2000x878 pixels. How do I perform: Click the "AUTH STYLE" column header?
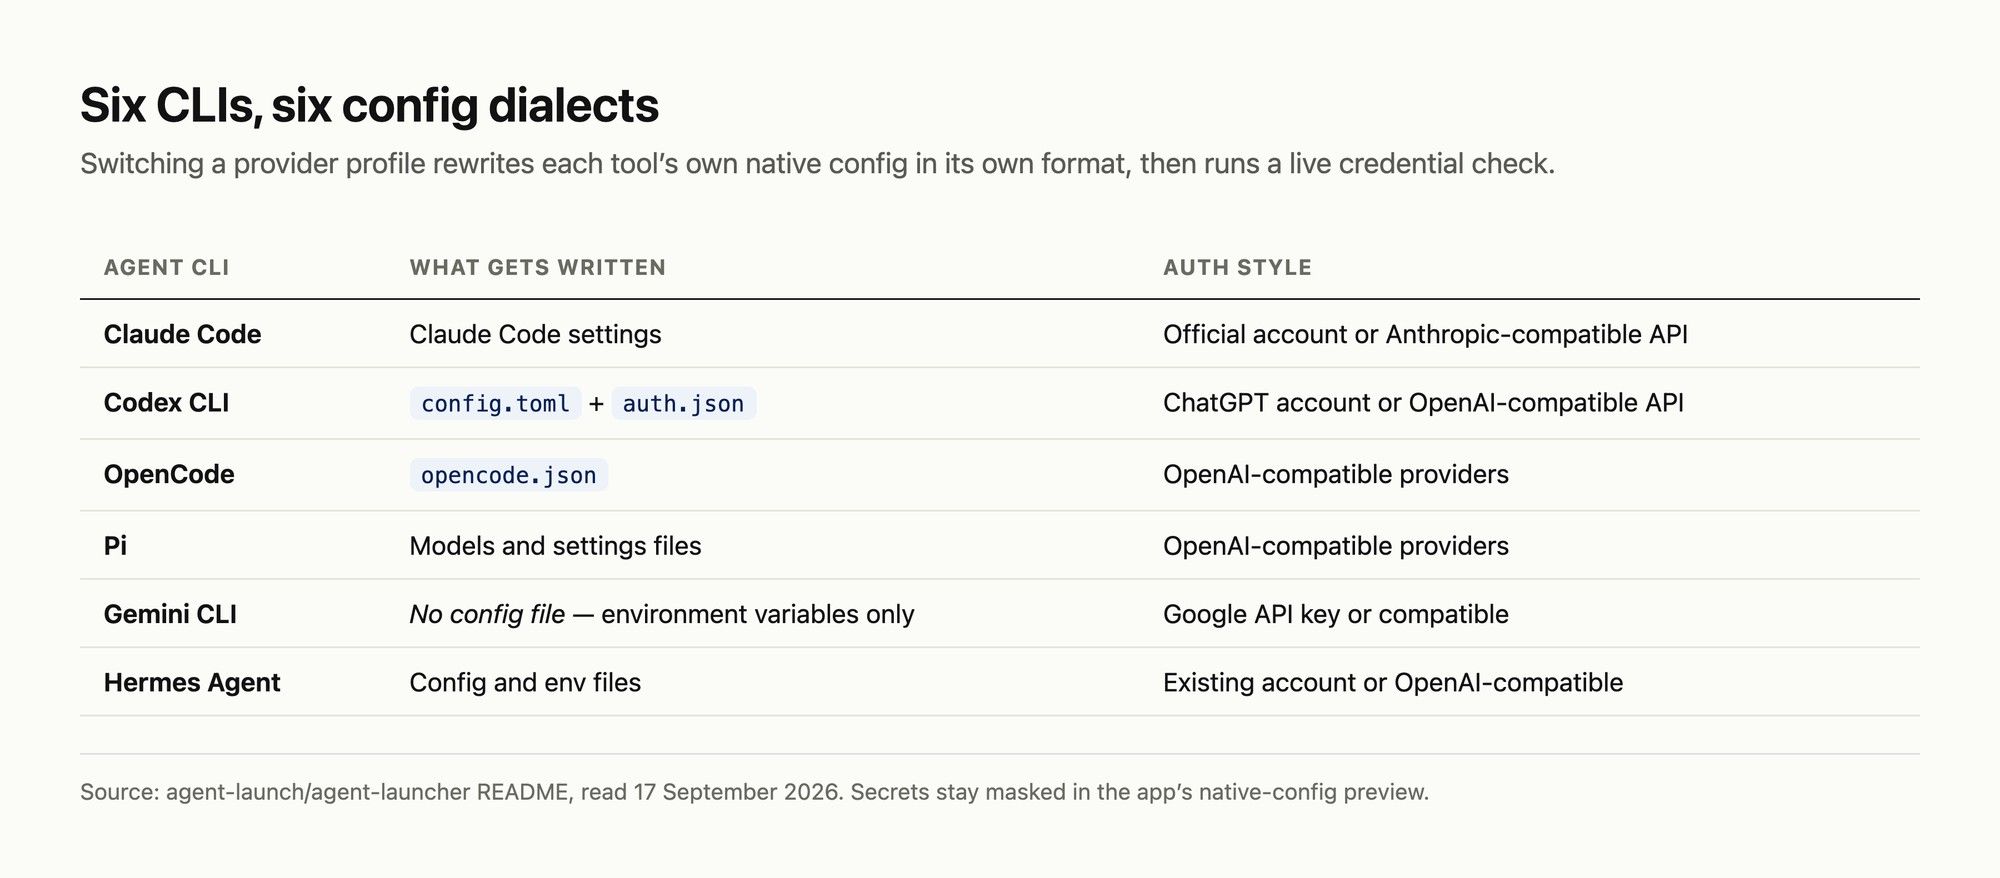1237,268
